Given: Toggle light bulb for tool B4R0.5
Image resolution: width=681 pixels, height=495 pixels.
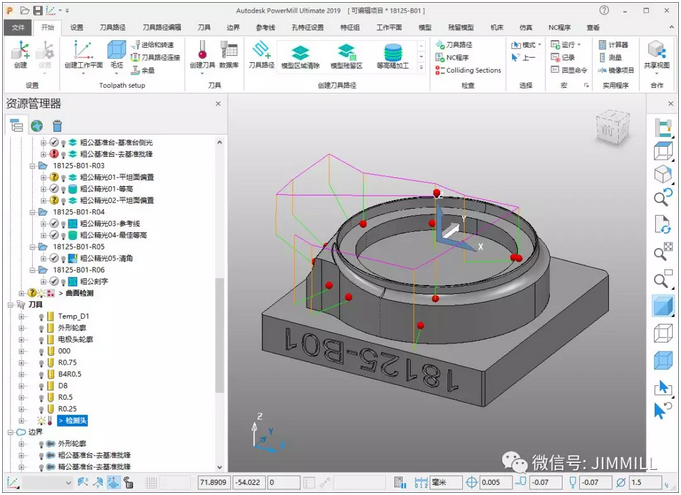Looking at the screenshot, I should point(42,375).
